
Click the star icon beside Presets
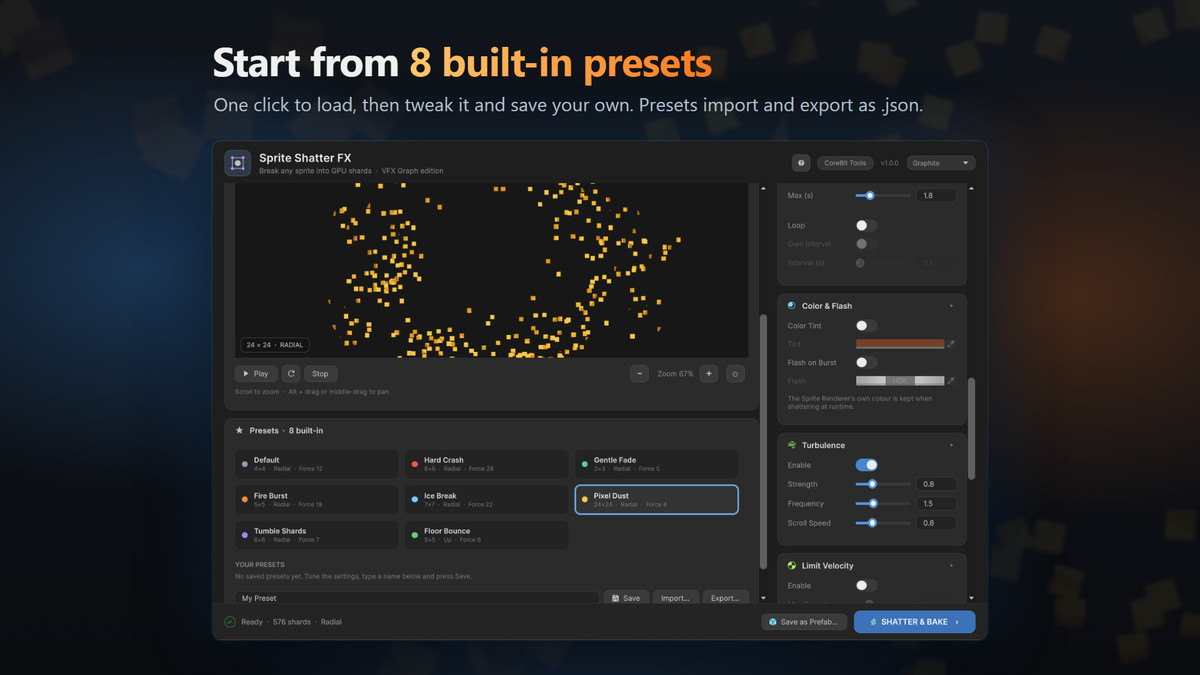239,430
